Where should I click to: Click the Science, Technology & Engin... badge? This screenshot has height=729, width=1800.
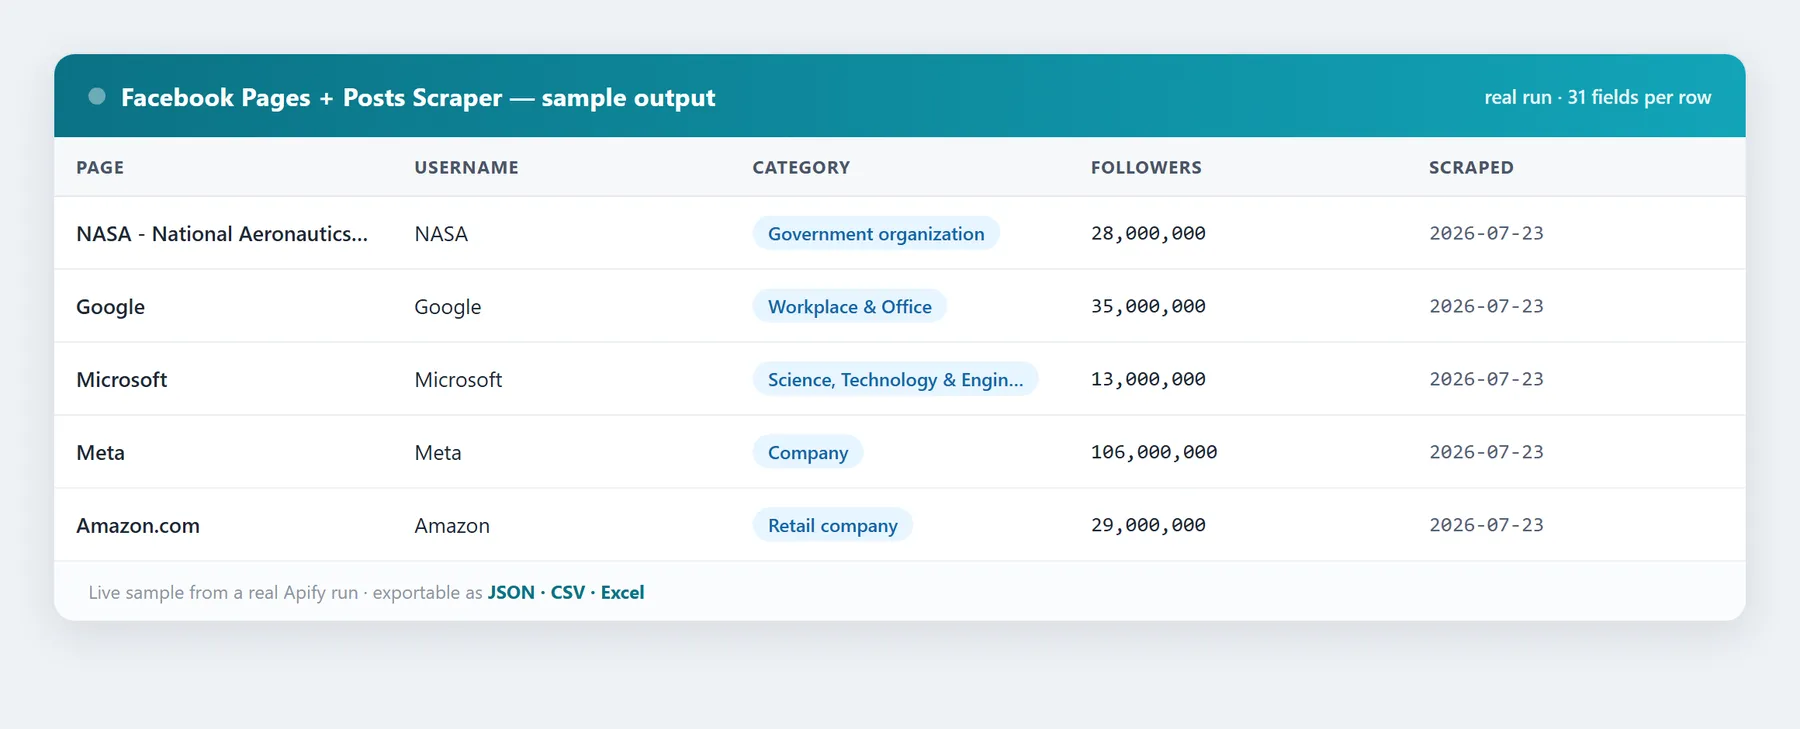(895, 379)
